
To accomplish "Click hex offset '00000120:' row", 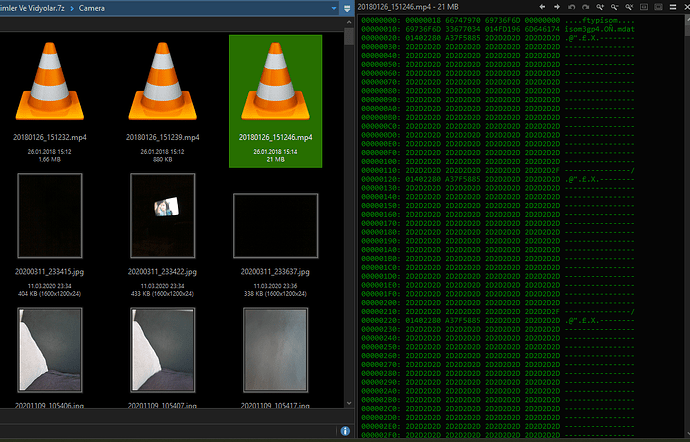I will pos(381,179).
